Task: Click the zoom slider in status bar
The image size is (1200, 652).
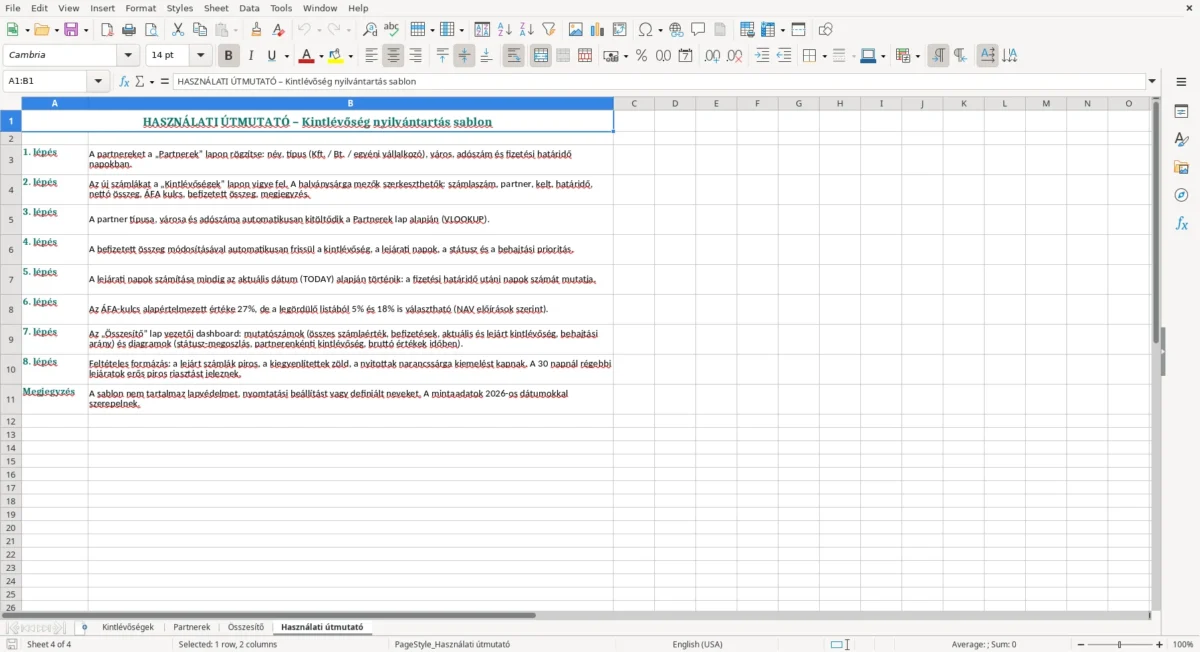Action: pos(1119,645)
